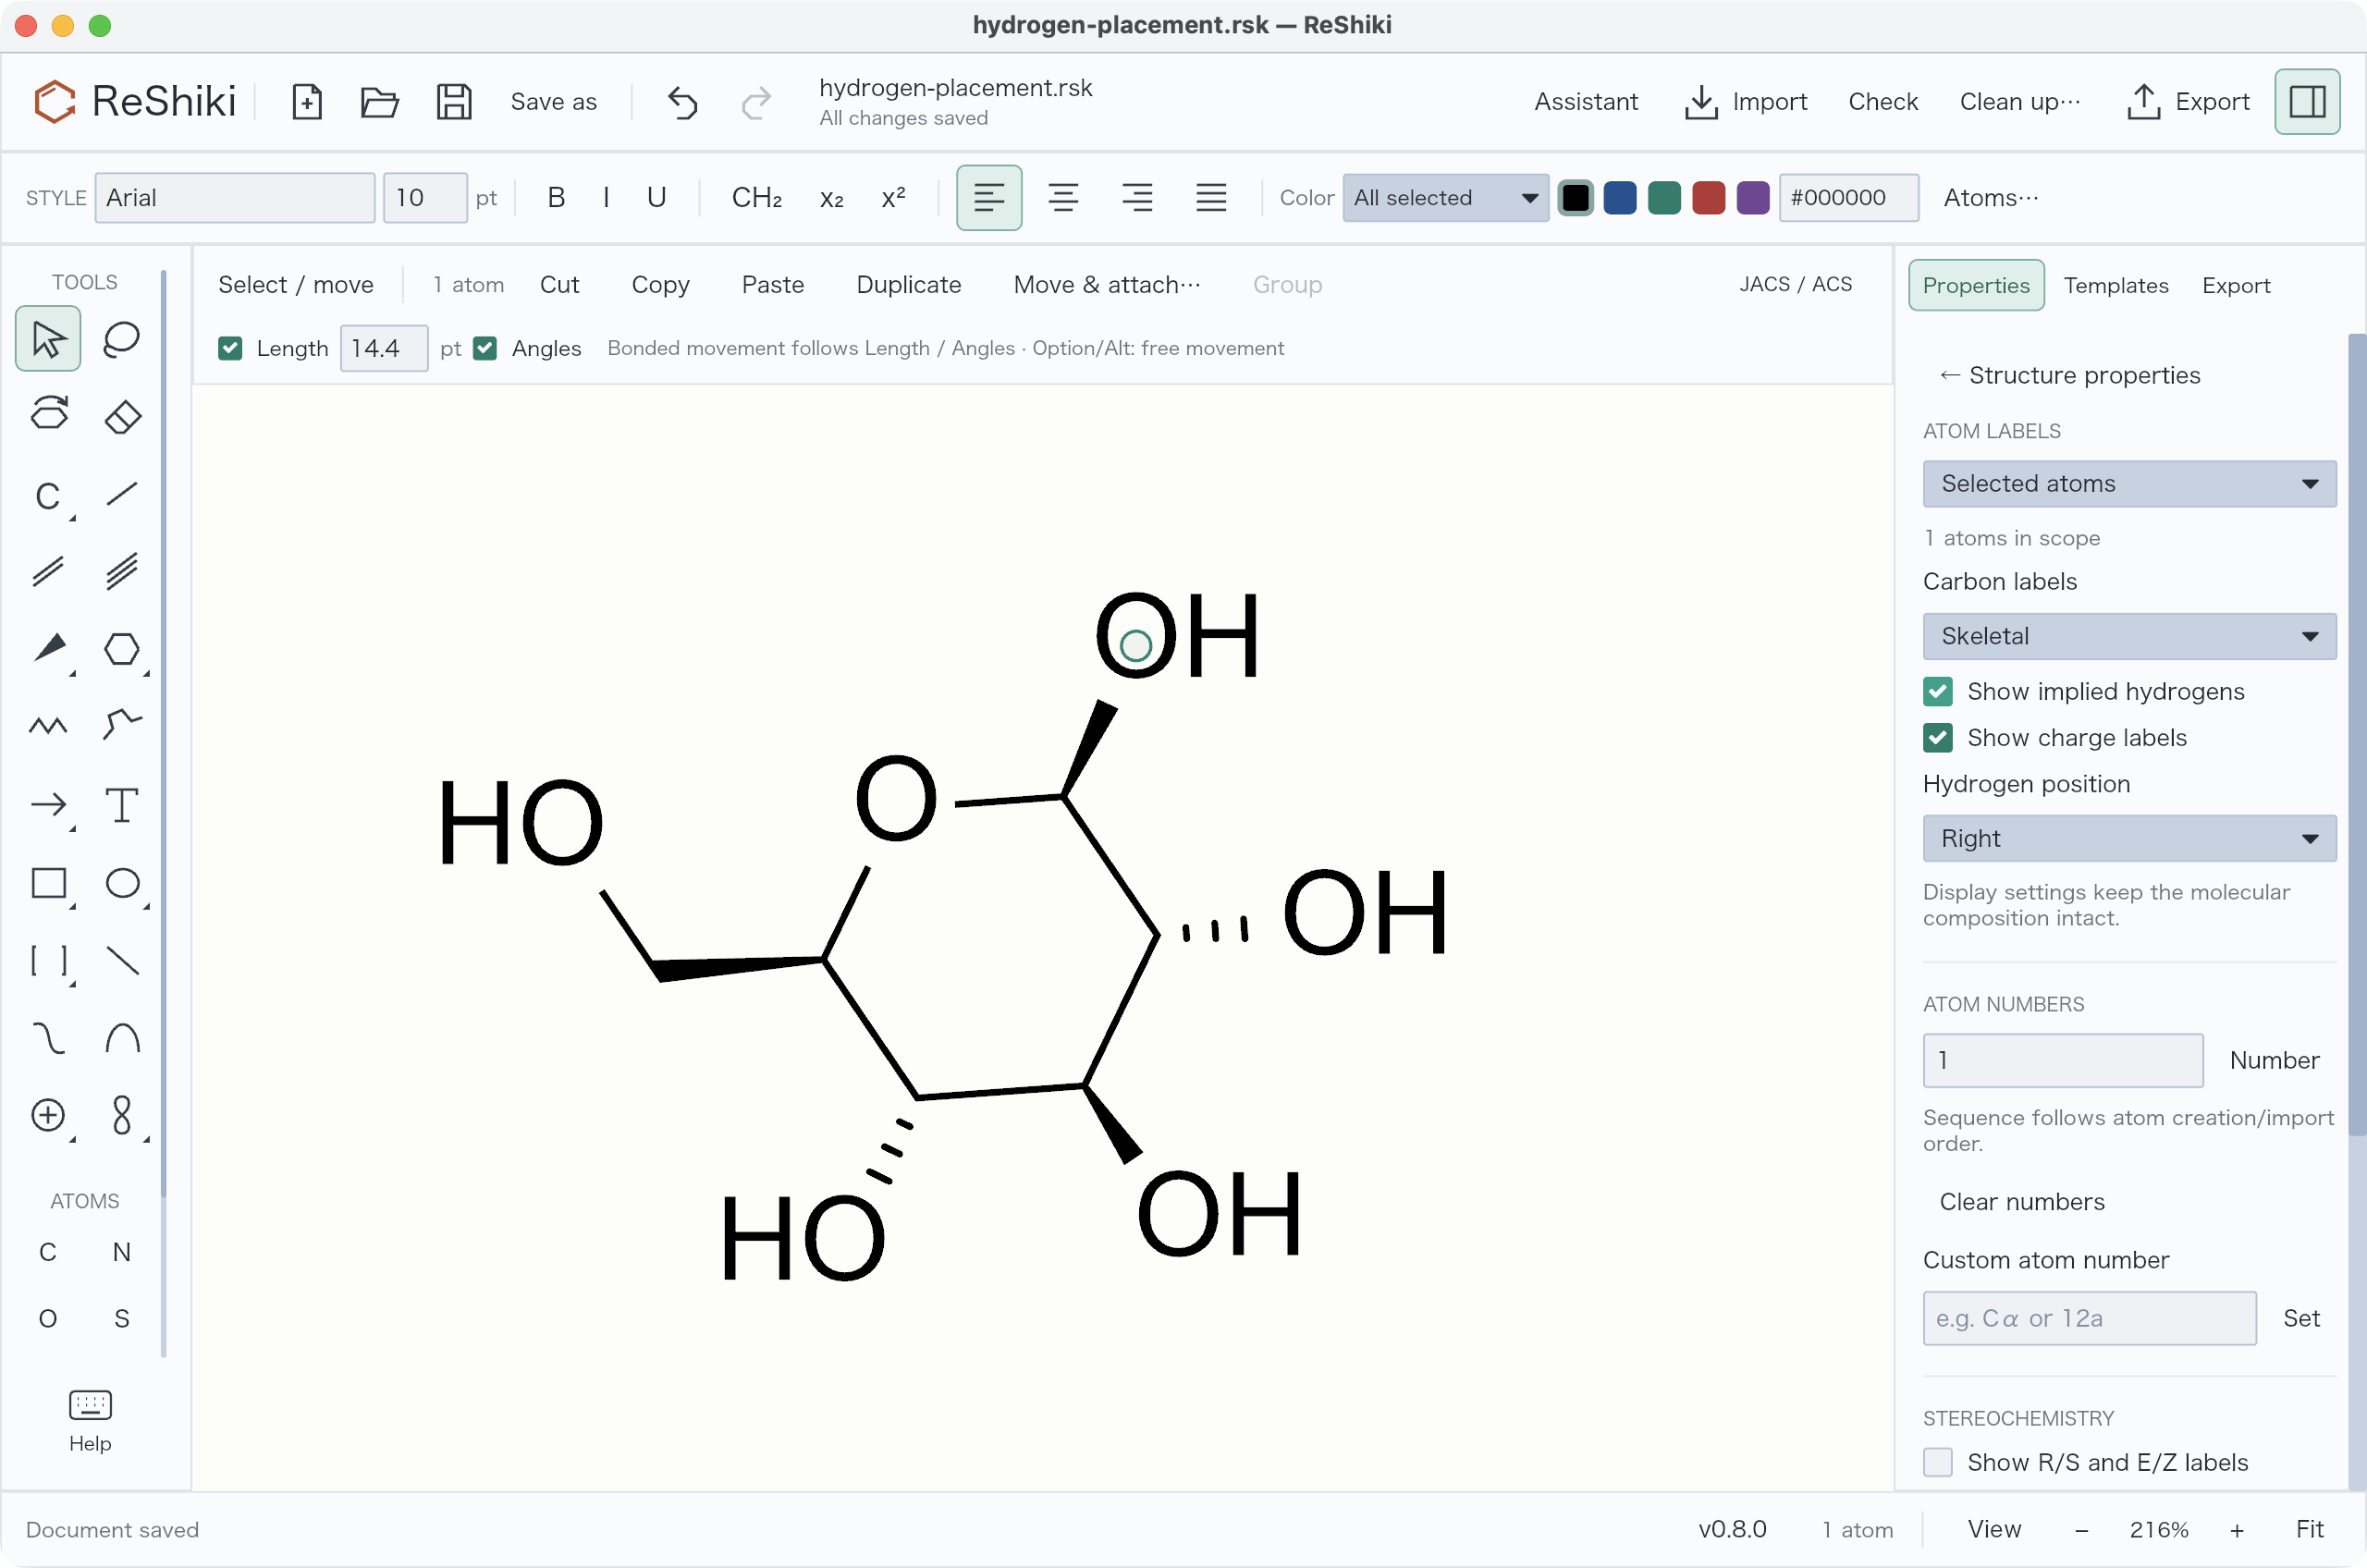Toggle the side panel layout button
The image size is (2367, 1568).
click(2306, 102)
